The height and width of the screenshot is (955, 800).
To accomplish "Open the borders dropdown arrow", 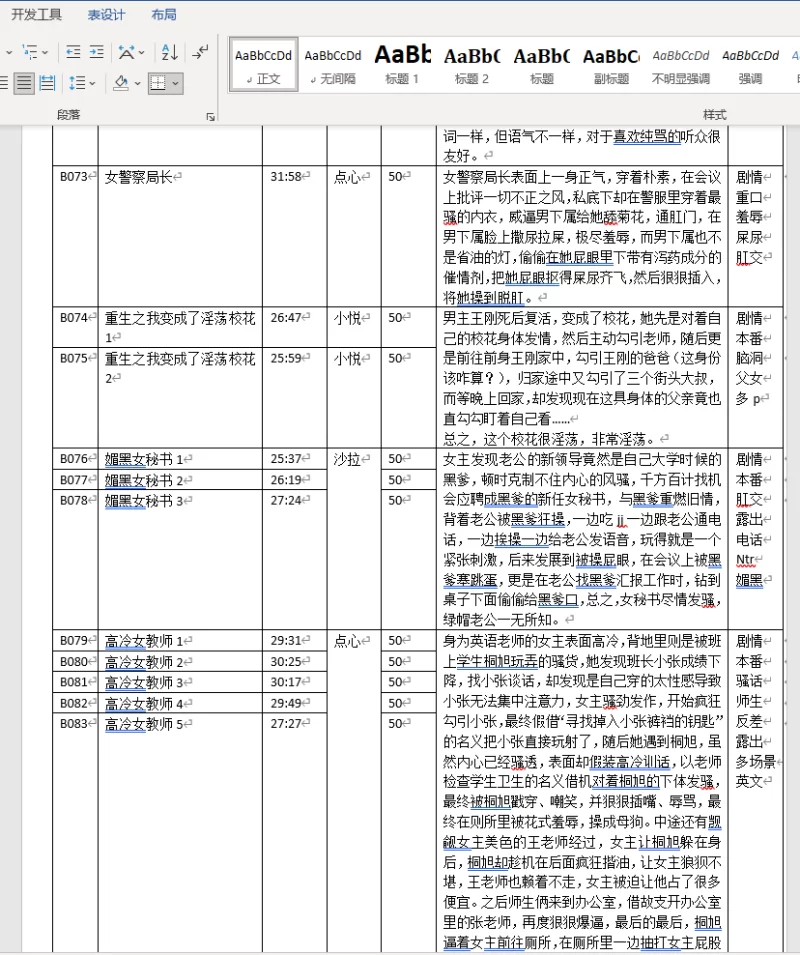I will click(175, 84).
